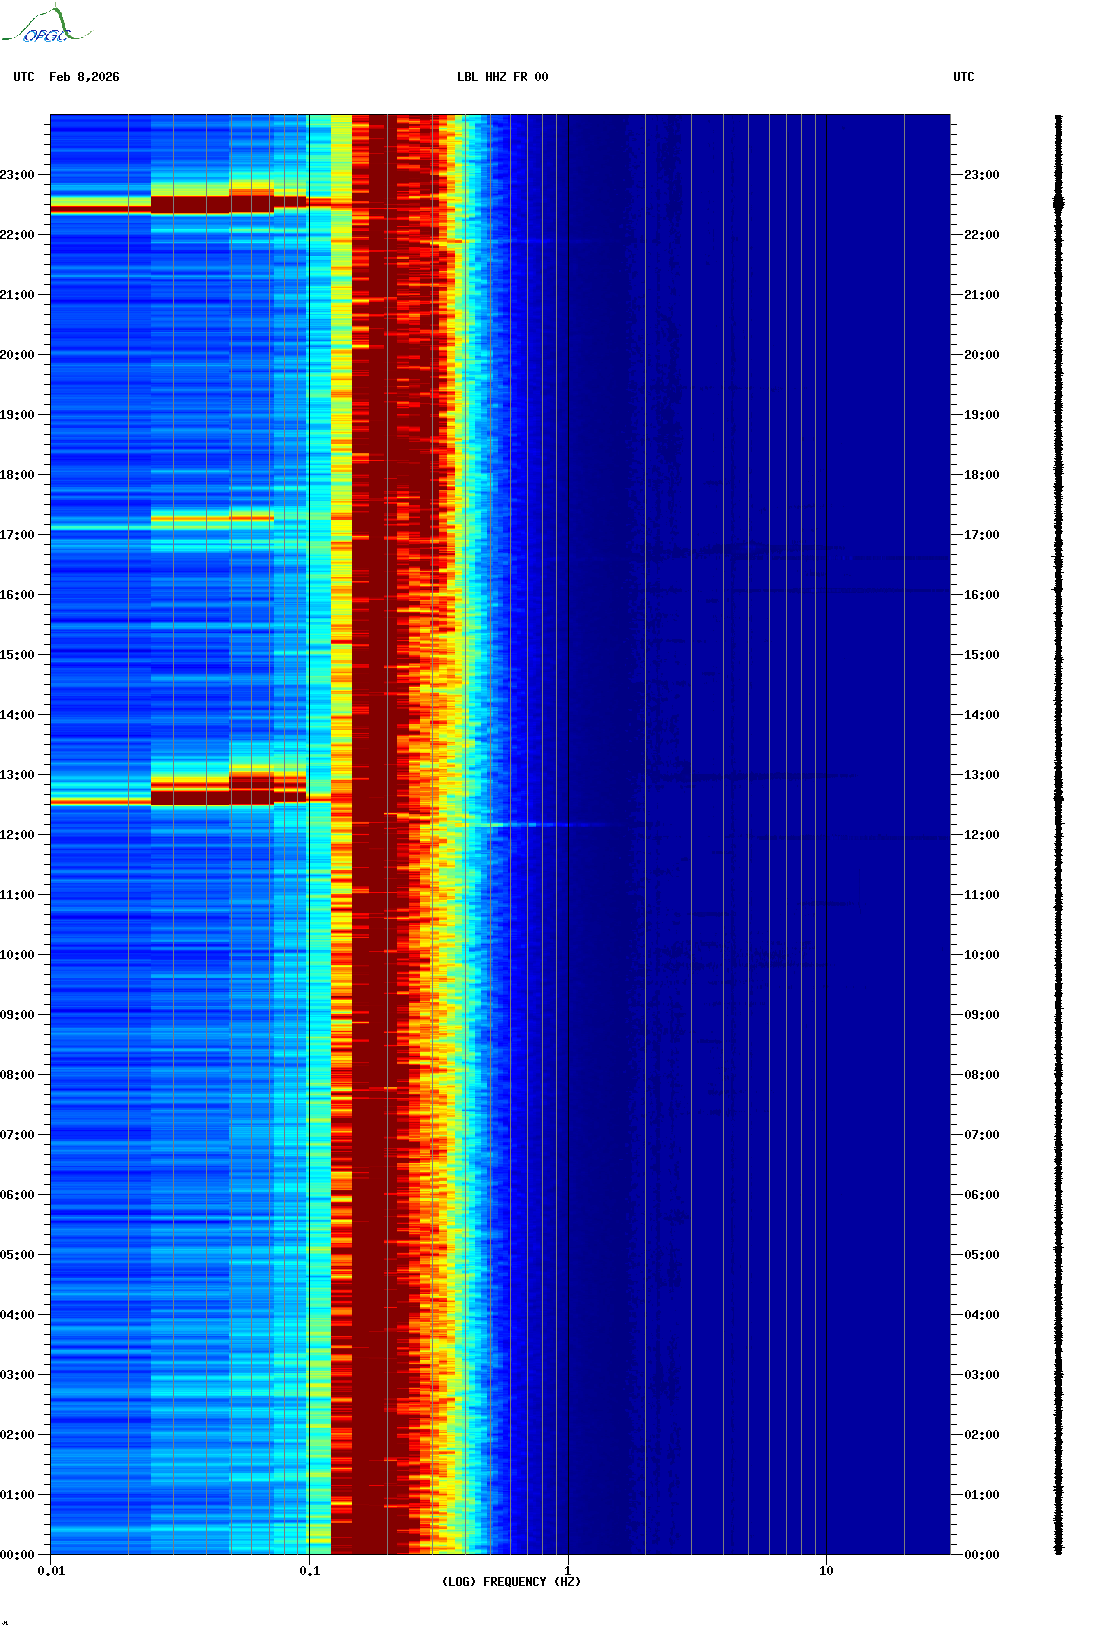This screenshot has height=1634, width=1102.
Task: Click the 1 Hz frequency tick label
Action: pyautogui.click(x=568, y=1571)
